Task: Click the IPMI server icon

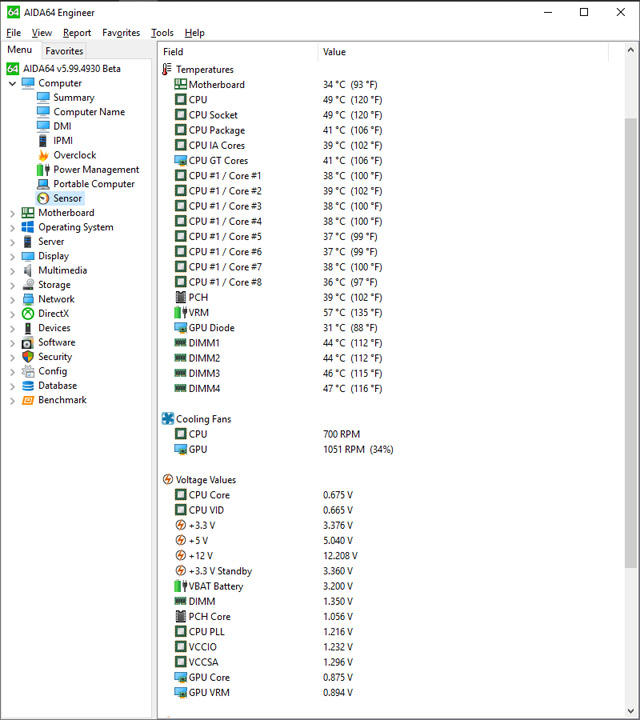Action: 43,141
